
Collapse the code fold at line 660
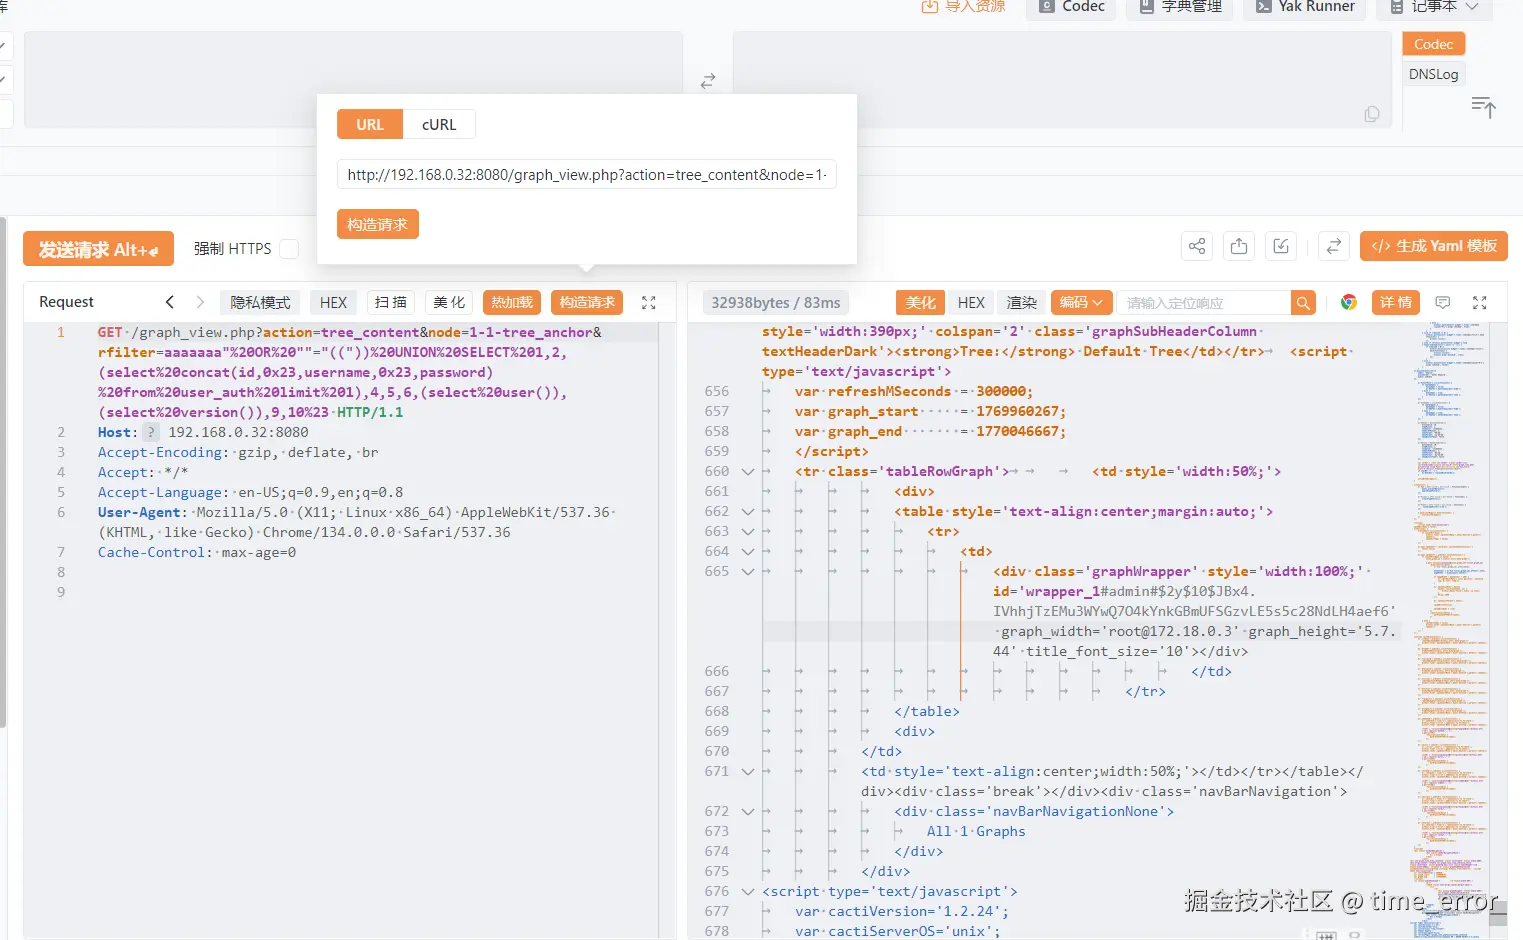[747, 471]
